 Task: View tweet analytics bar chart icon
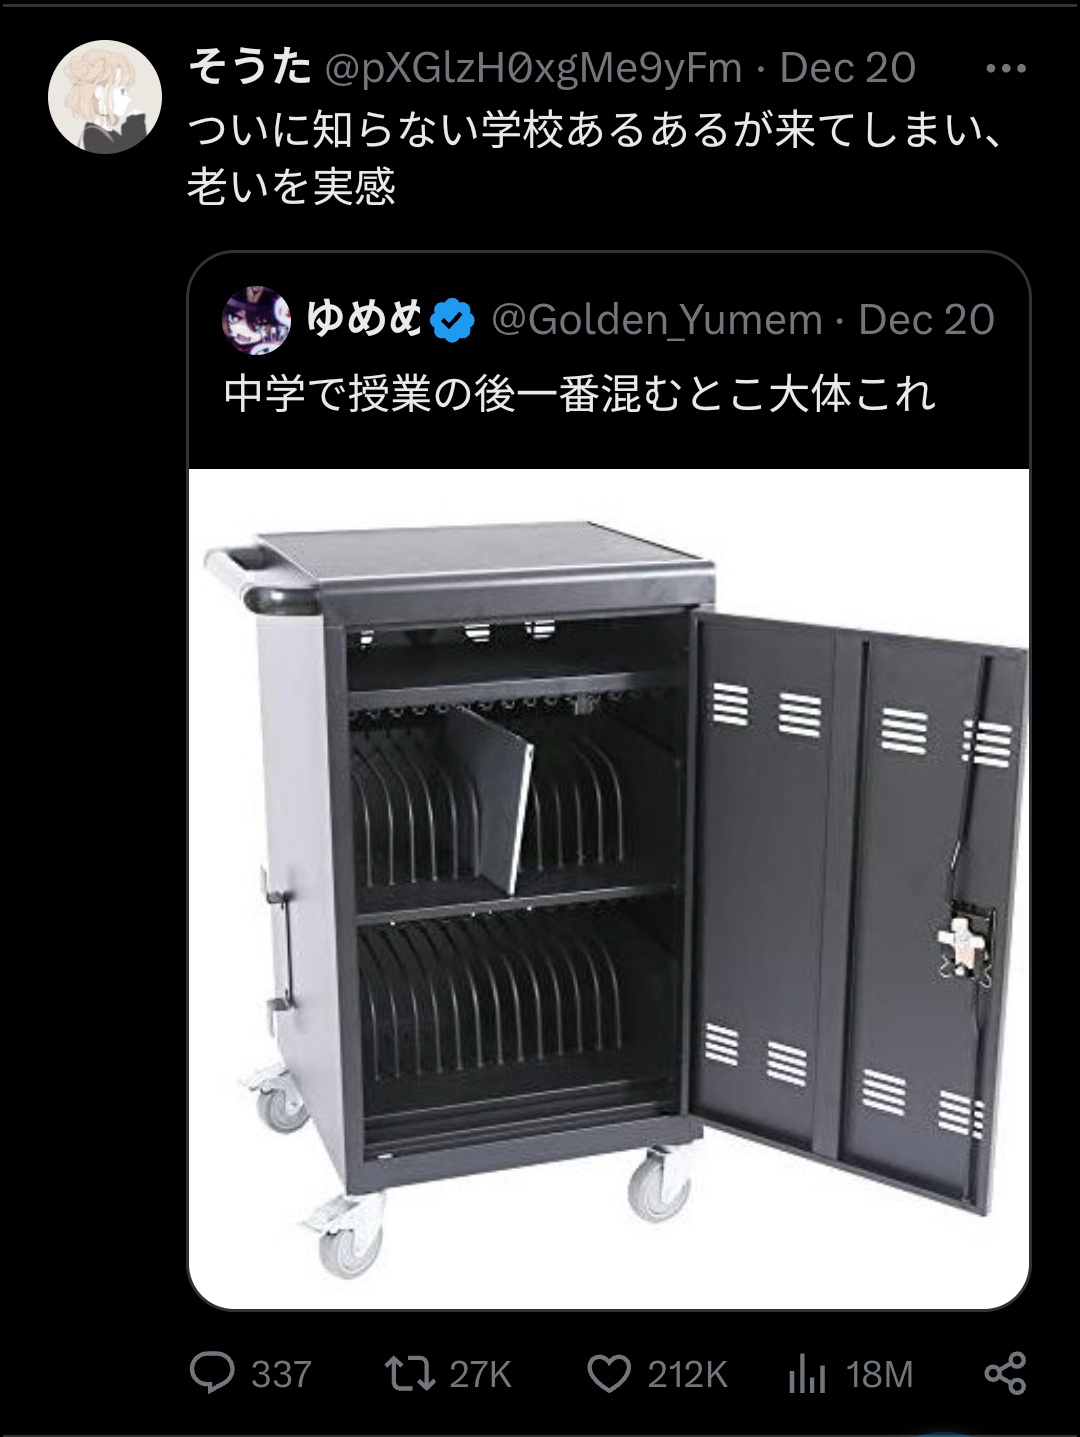(807, 1373)
